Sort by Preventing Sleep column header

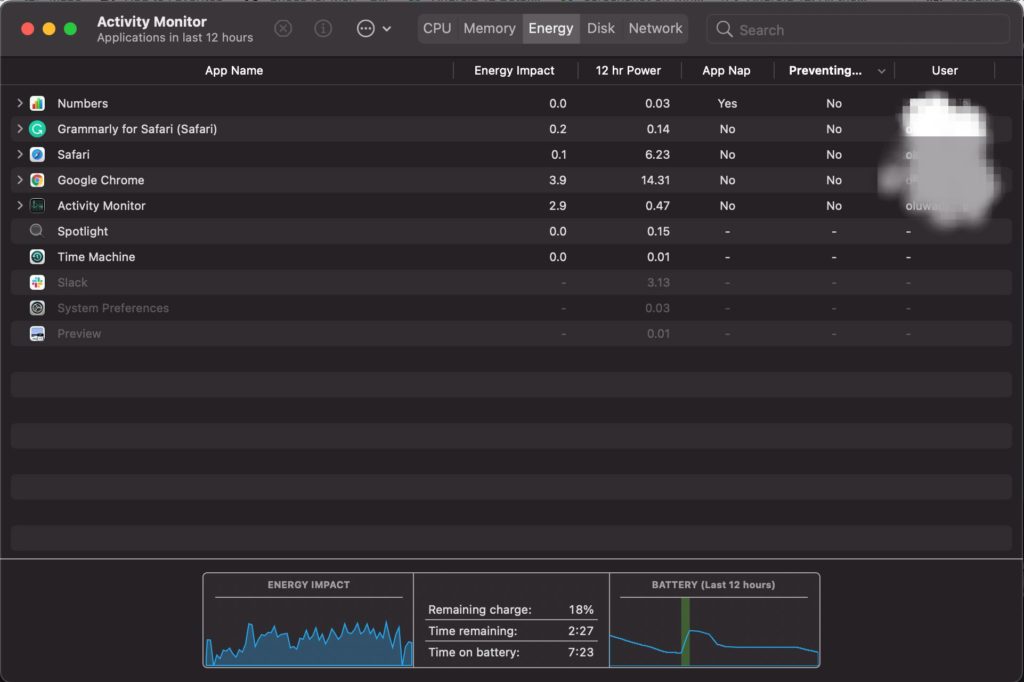pyautogui.click(x=825, y=71)
